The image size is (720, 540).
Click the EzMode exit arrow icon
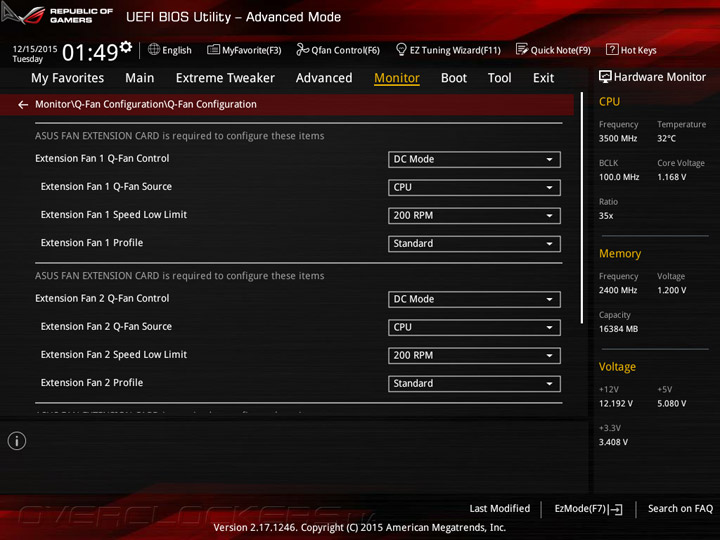pyautogui.click(x=617, y=509)
